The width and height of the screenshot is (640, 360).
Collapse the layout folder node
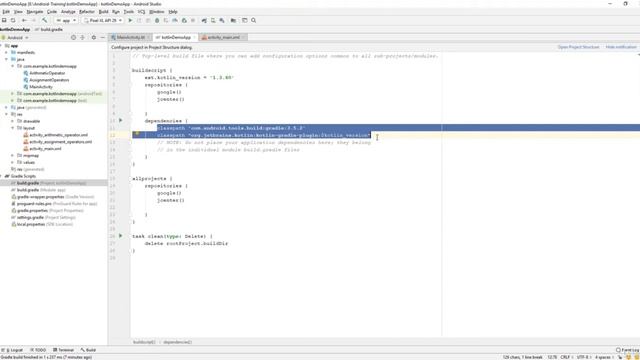tap(13, 128)
